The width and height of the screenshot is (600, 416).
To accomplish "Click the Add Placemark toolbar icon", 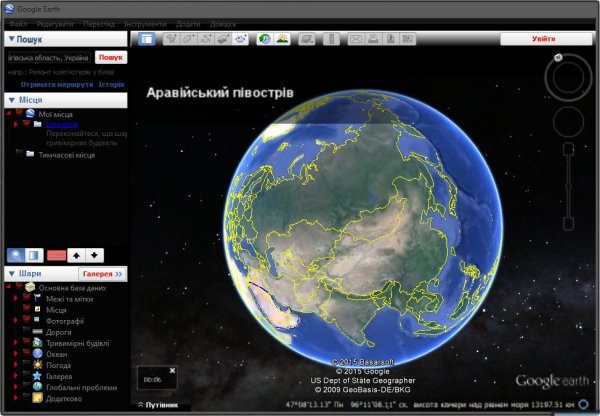I will 171,39.
